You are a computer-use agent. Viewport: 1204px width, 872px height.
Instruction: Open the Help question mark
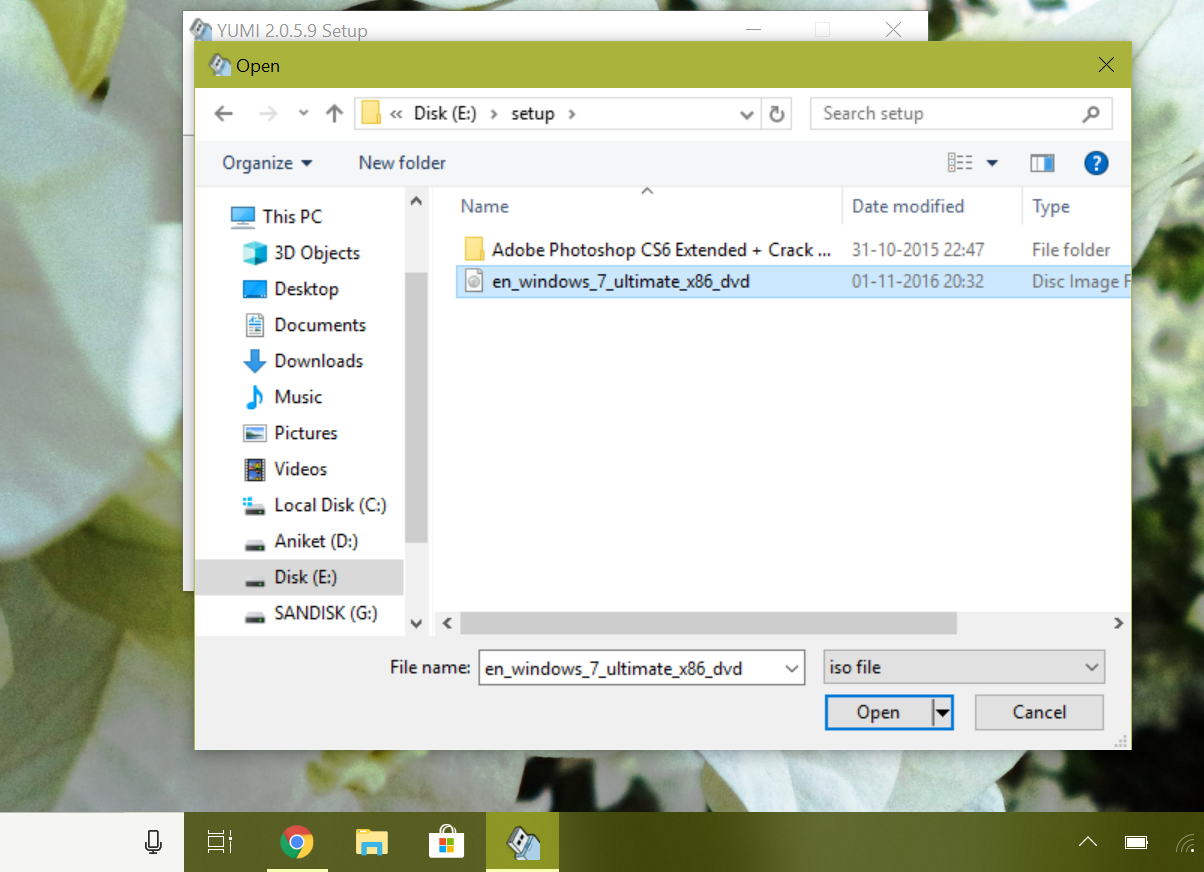pyautogui.click(x=1096, y=163)
